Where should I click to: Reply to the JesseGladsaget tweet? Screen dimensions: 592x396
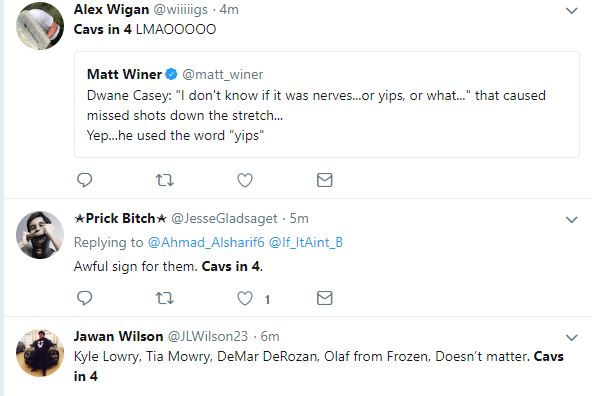[85, 298]
